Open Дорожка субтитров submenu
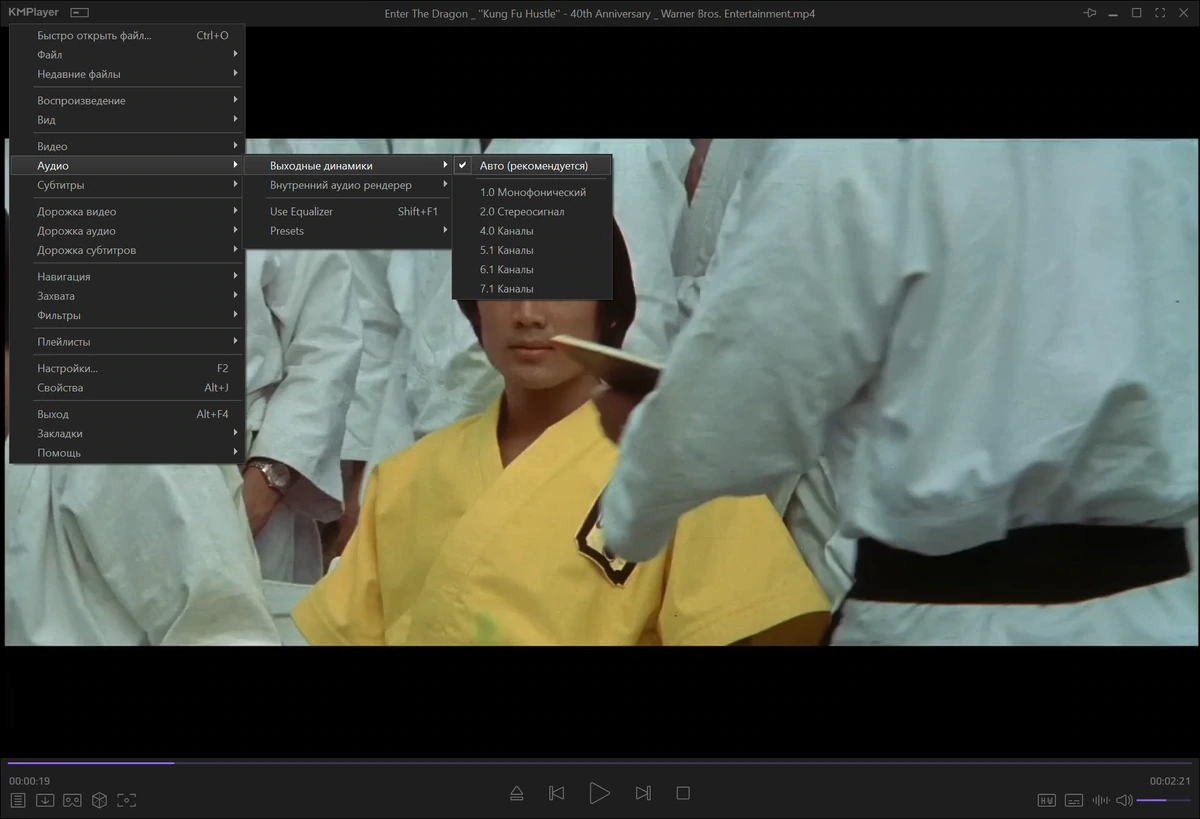Image resolution: width=1200 pixels, height=819 pixels. (127, 251)
